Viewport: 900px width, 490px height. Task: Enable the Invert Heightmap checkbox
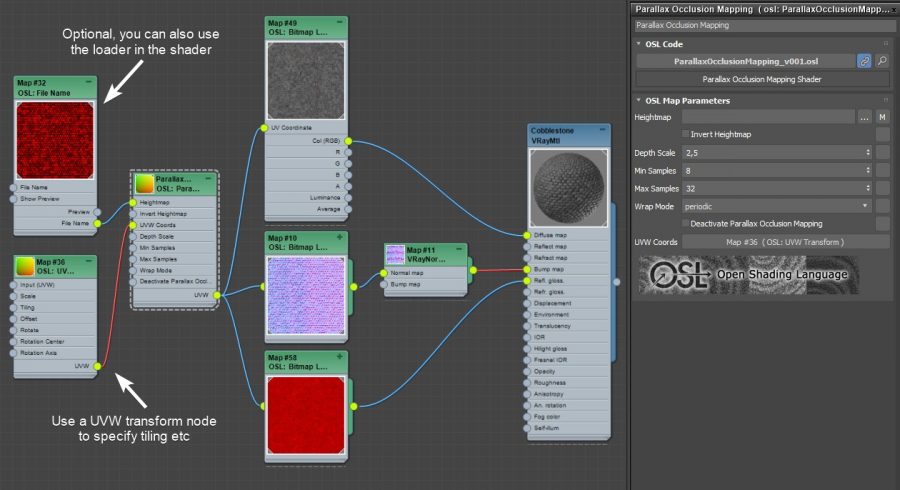[685, 134]
